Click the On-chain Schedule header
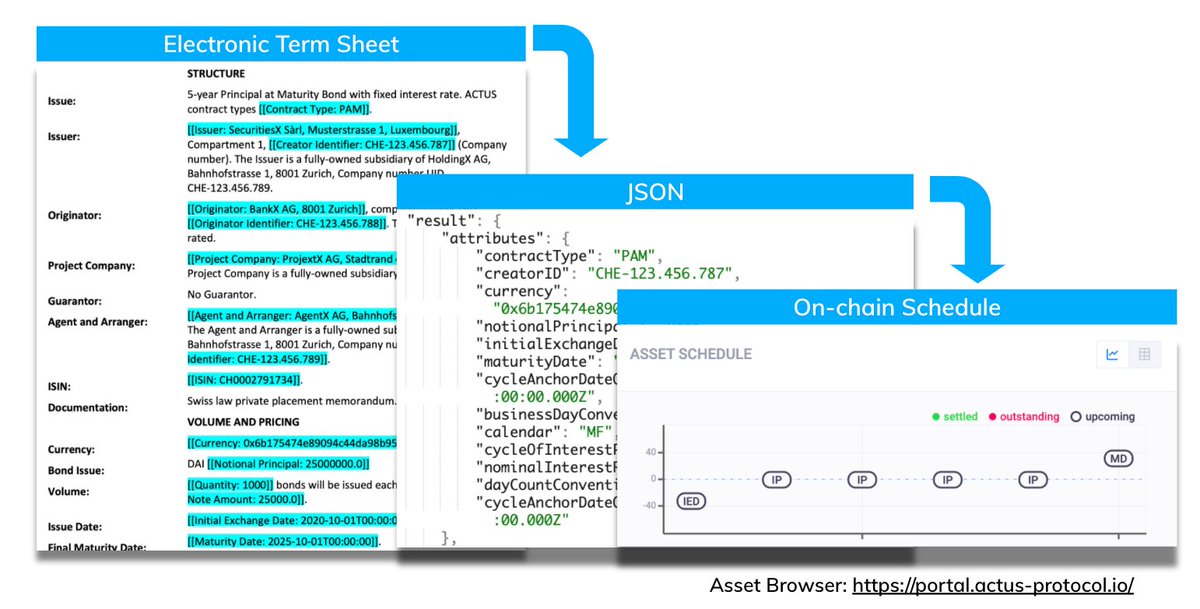This screenshot has height=609, width=1200. tap(897, 307)
